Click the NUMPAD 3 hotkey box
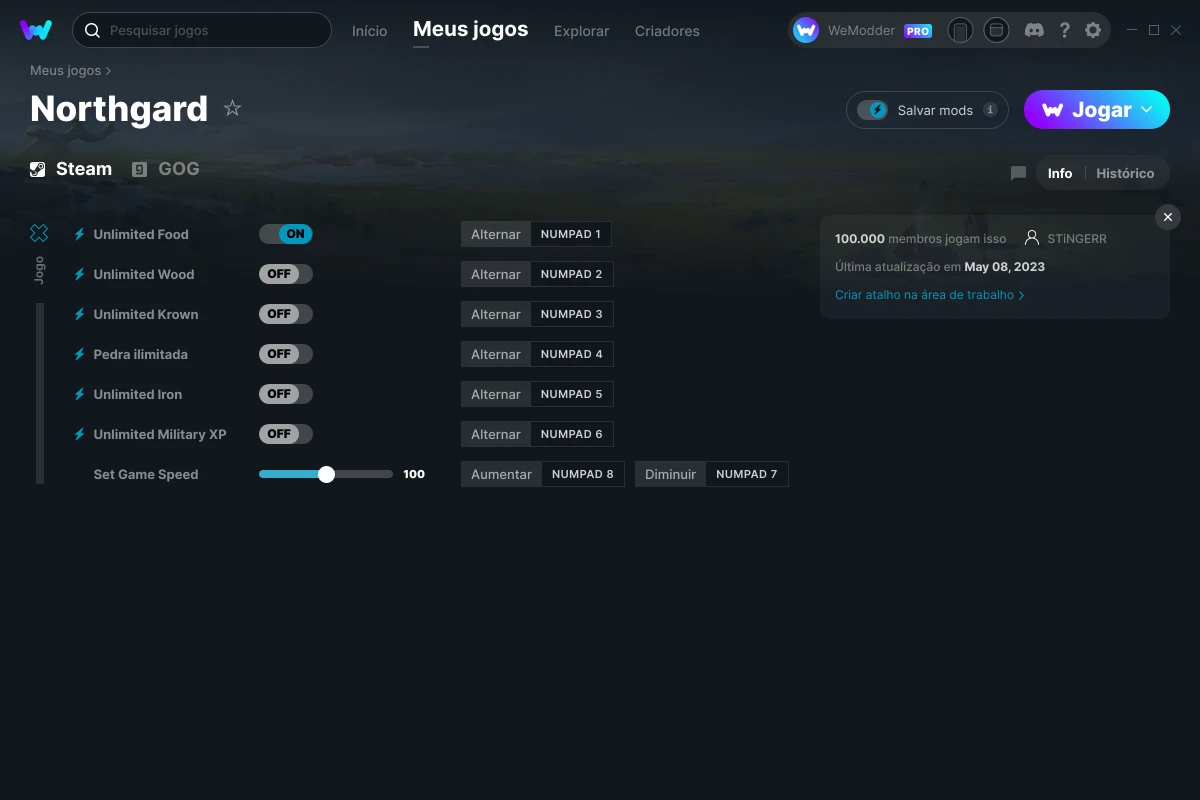Screen dimensions: 1200x800 (x=572, y=314)
